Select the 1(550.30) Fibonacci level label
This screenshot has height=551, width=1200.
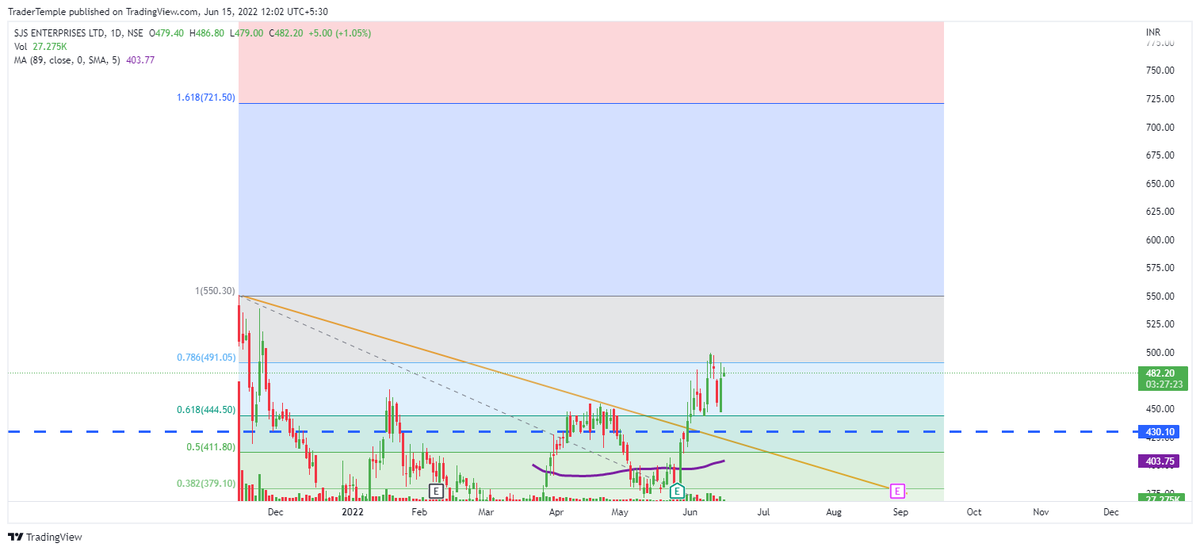214,291
